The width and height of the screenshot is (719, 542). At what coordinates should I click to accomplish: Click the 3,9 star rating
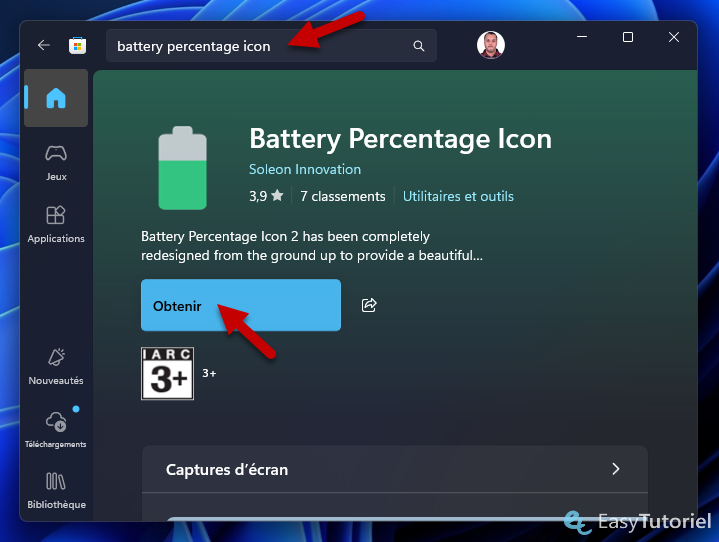(266, 196)
